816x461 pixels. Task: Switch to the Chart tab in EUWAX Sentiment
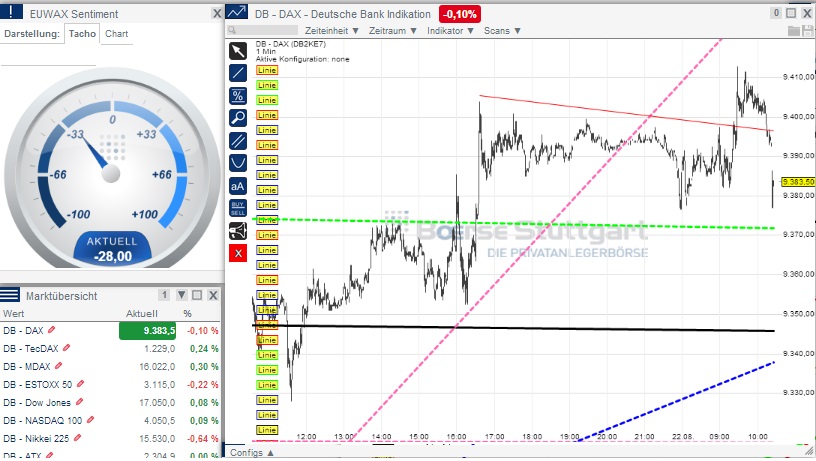pos(117,34)
